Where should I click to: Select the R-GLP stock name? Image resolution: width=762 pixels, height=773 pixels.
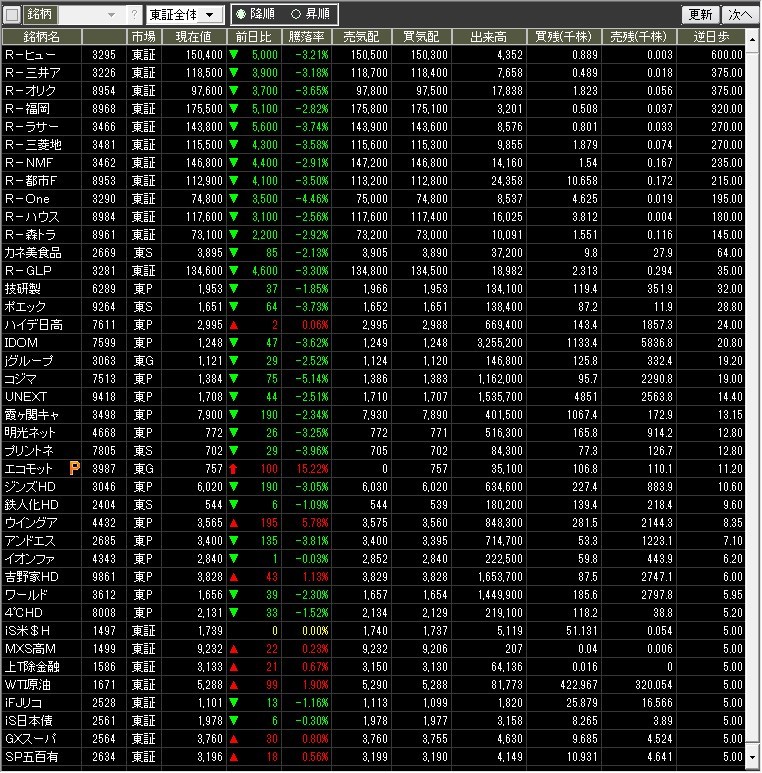coord(28,271)
